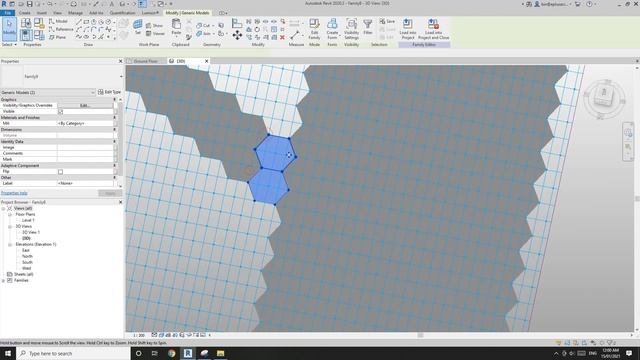640x360 pixels.
Task: Open the File menu tab
Action: 7,13
